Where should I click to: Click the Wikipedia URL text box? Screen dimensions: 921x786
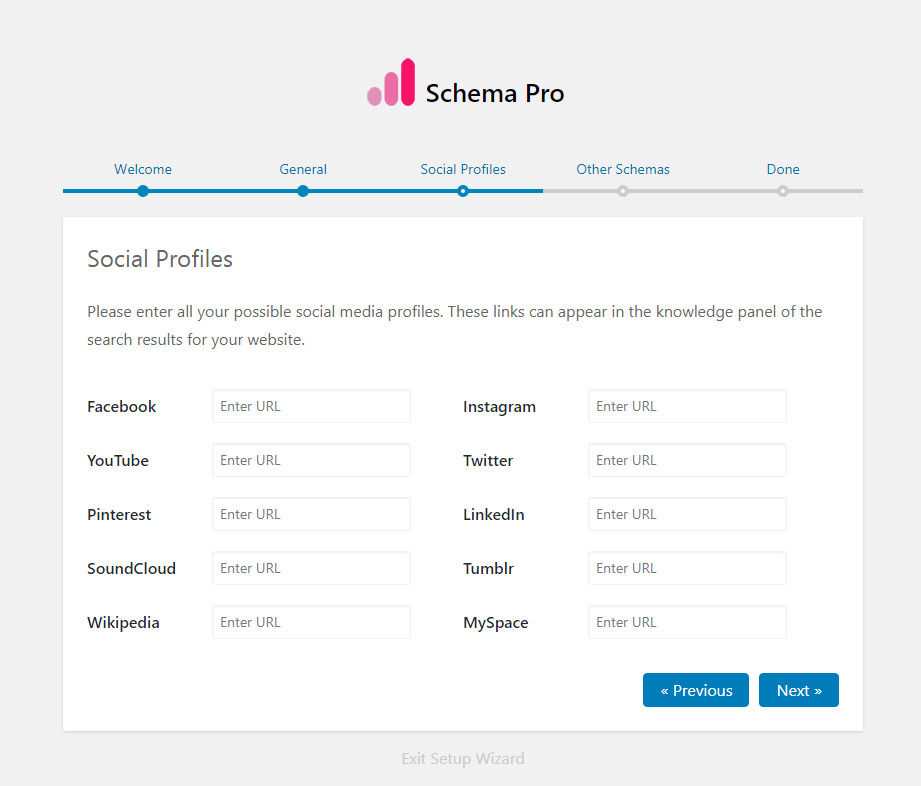pyautogui.click(x=311, y=623)
